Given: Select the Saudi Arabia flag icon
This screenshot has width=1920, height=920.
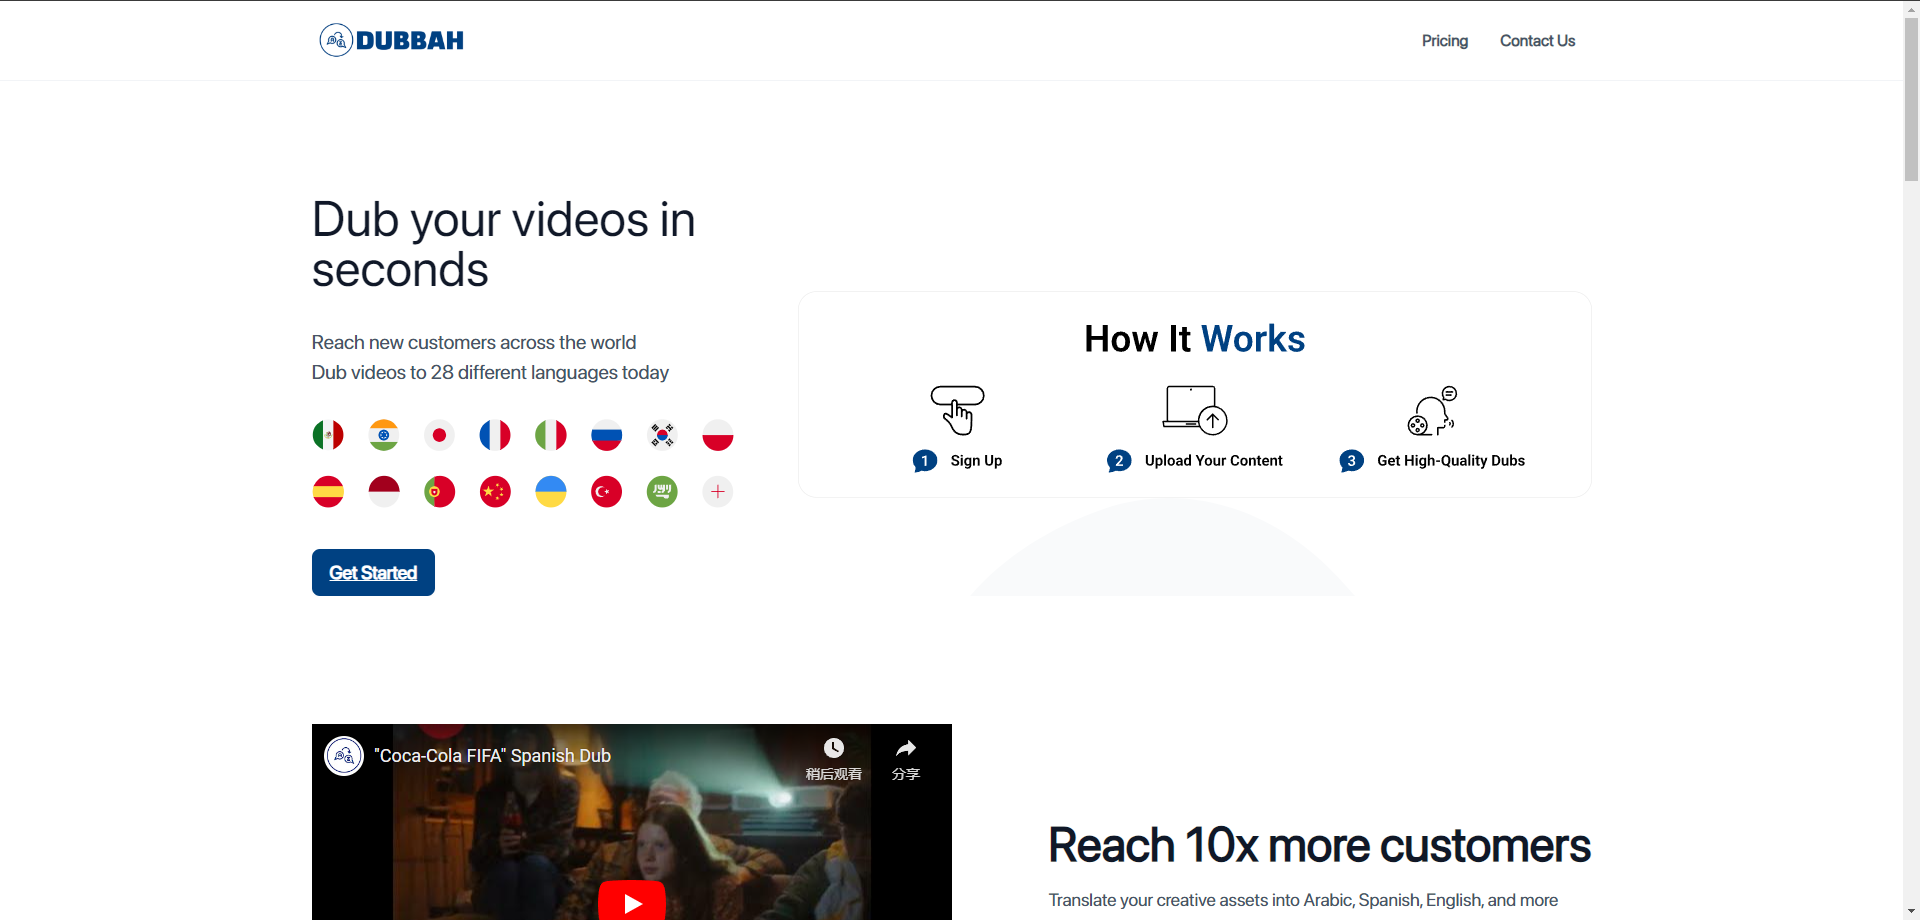Looking at the screenshot, I should tap(662, 491).
